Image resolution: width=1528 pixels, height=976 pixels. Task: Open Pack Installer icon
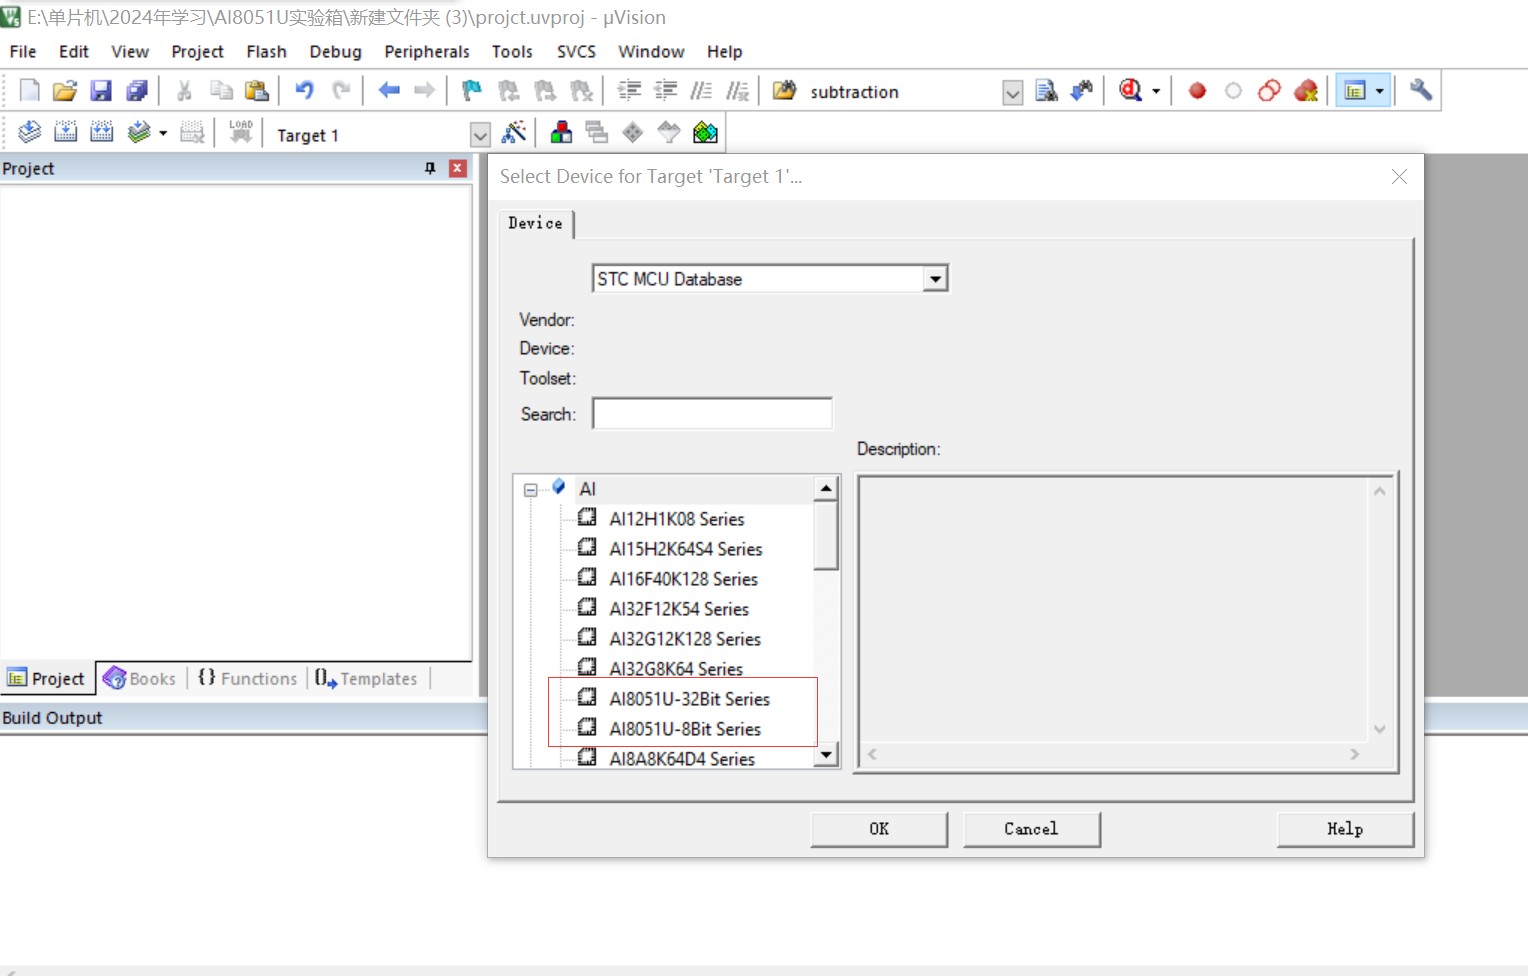(x=706, y=132)
